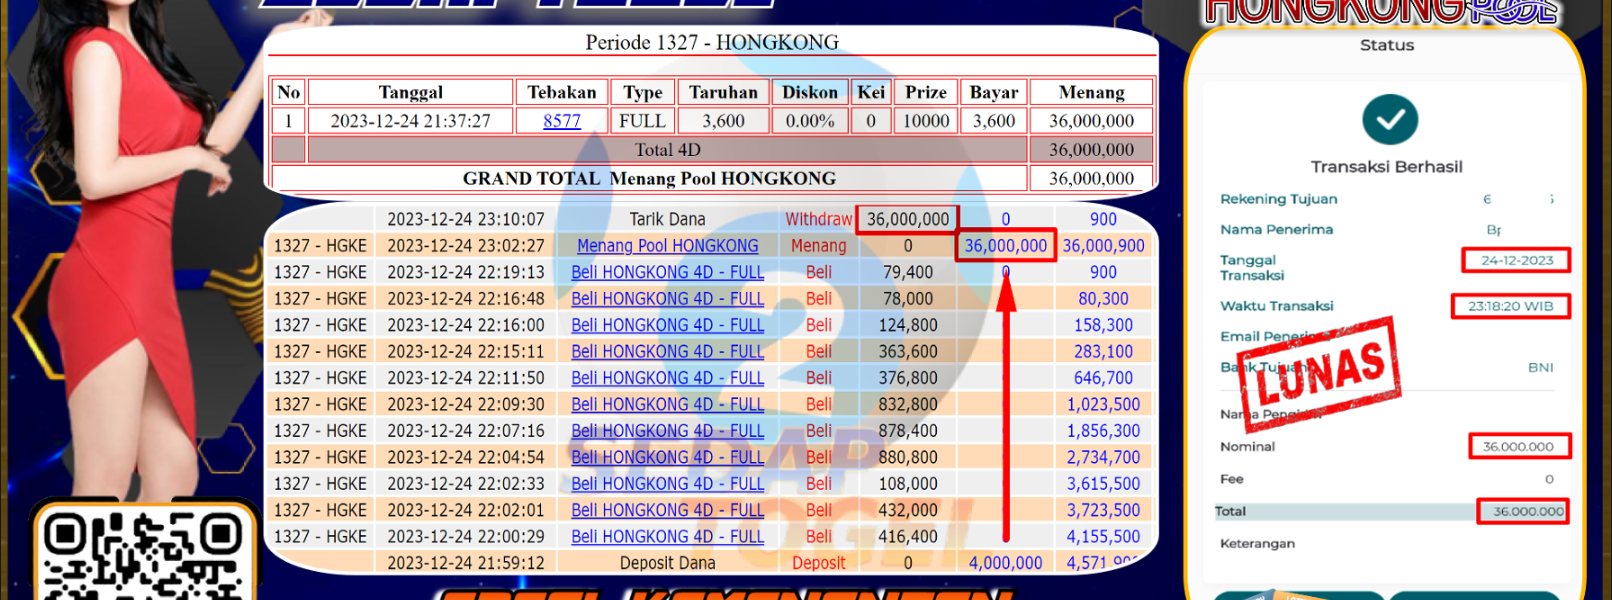Screen dimensions: 1612x600
Task: Select the 363,600 bet amount
Action: (x=908, y=352)
